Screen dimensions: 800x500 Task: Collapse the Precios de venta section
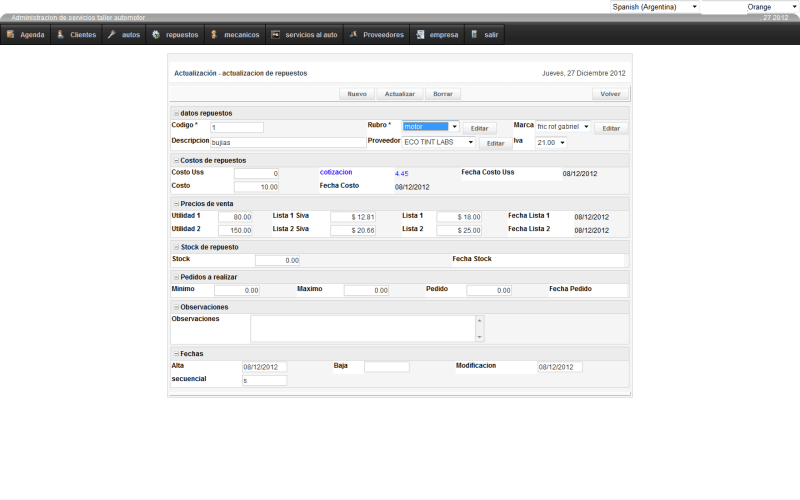tap(176, 203)
